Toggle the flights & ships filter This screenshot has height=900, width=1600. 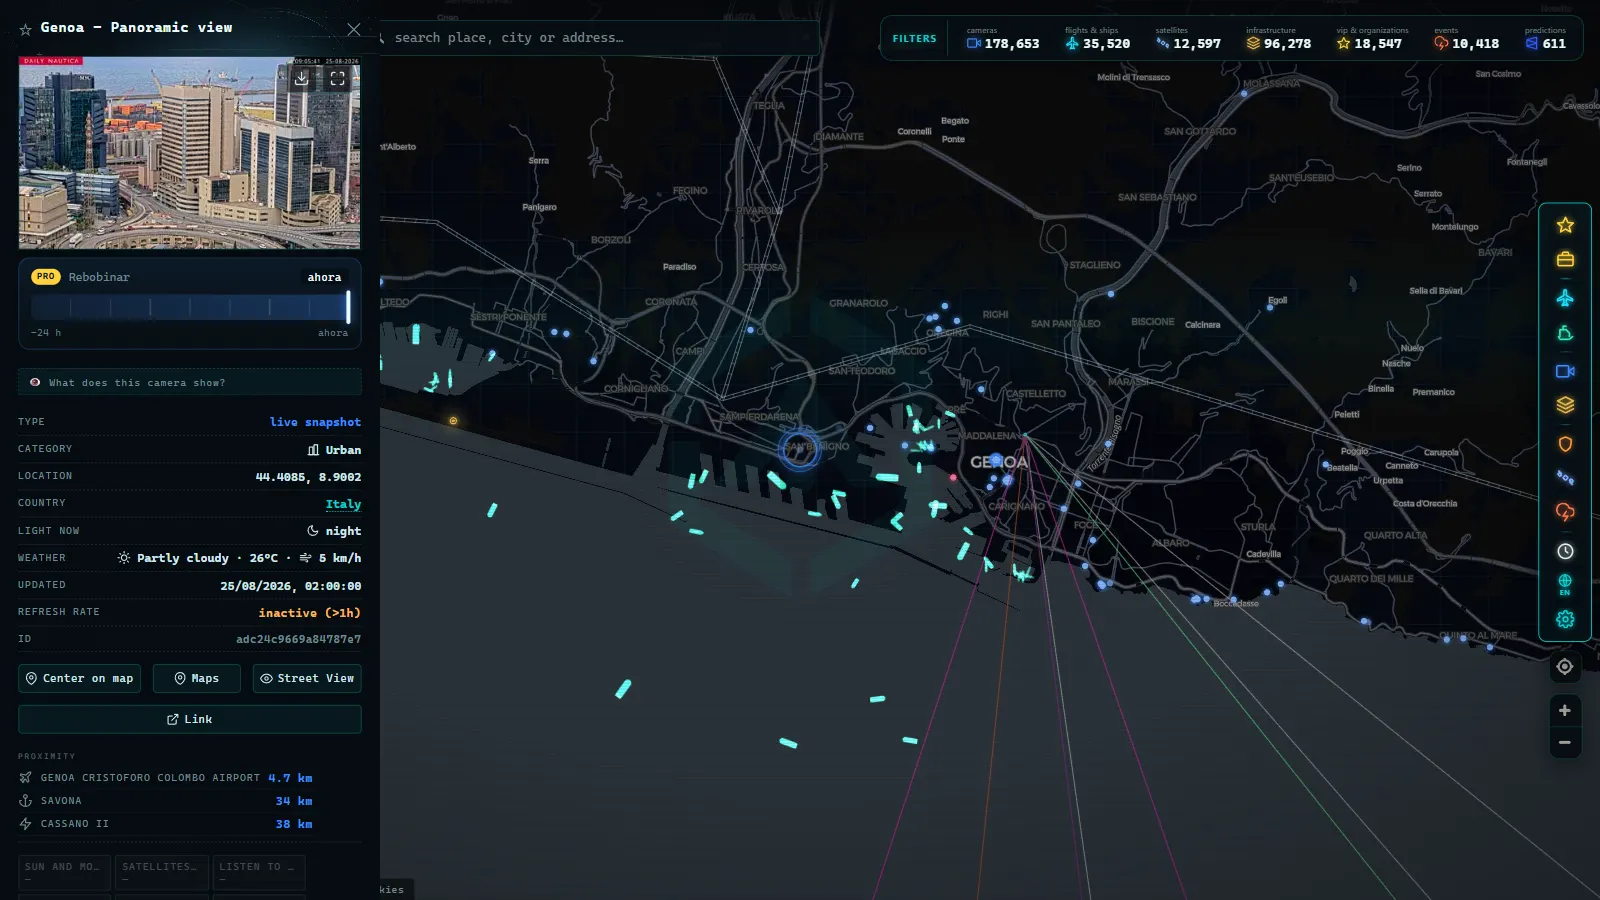coord(1097,39)
